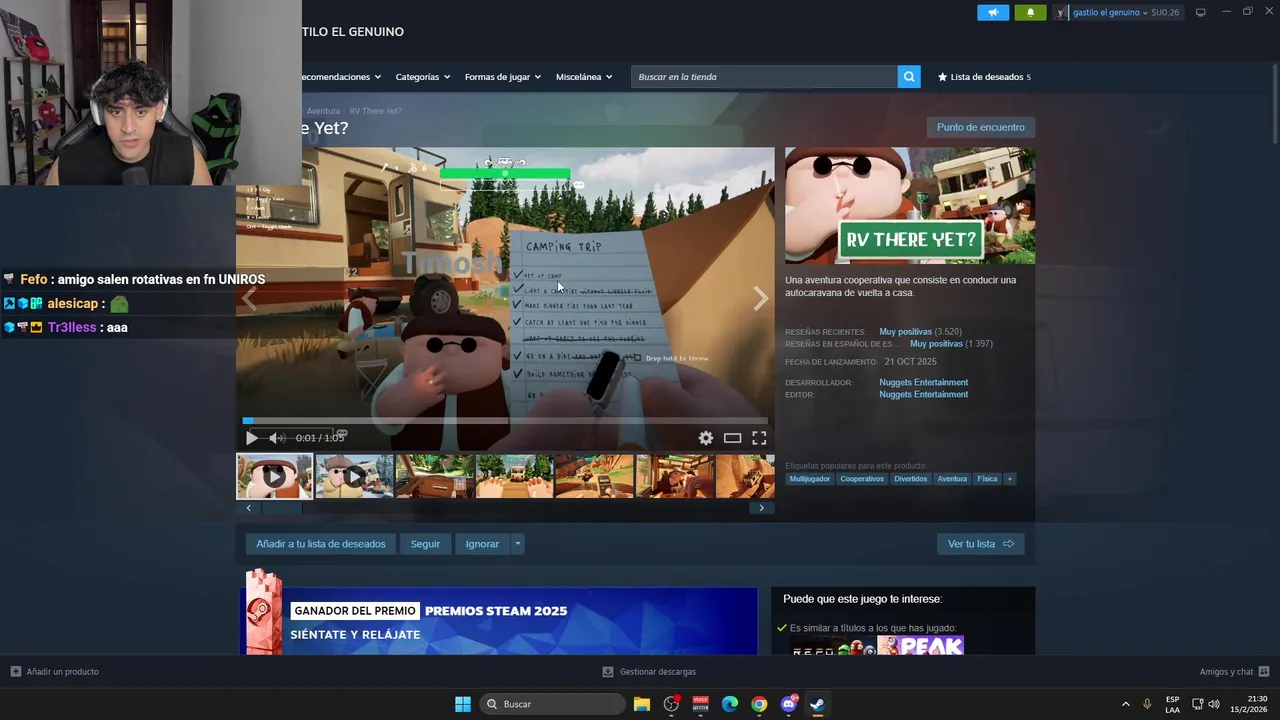Mute the trailer volume speaker

click(x=277, y=438)
